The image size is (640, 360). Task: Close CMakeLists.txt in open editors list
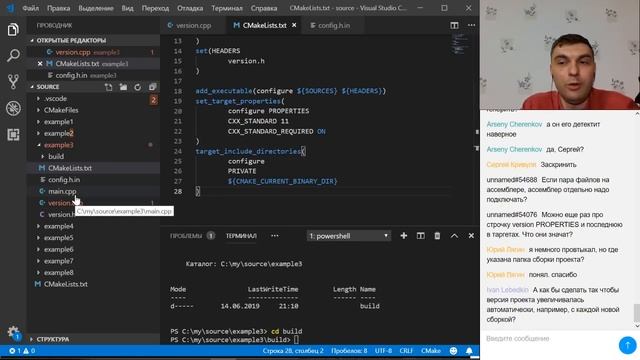(40, 64)
